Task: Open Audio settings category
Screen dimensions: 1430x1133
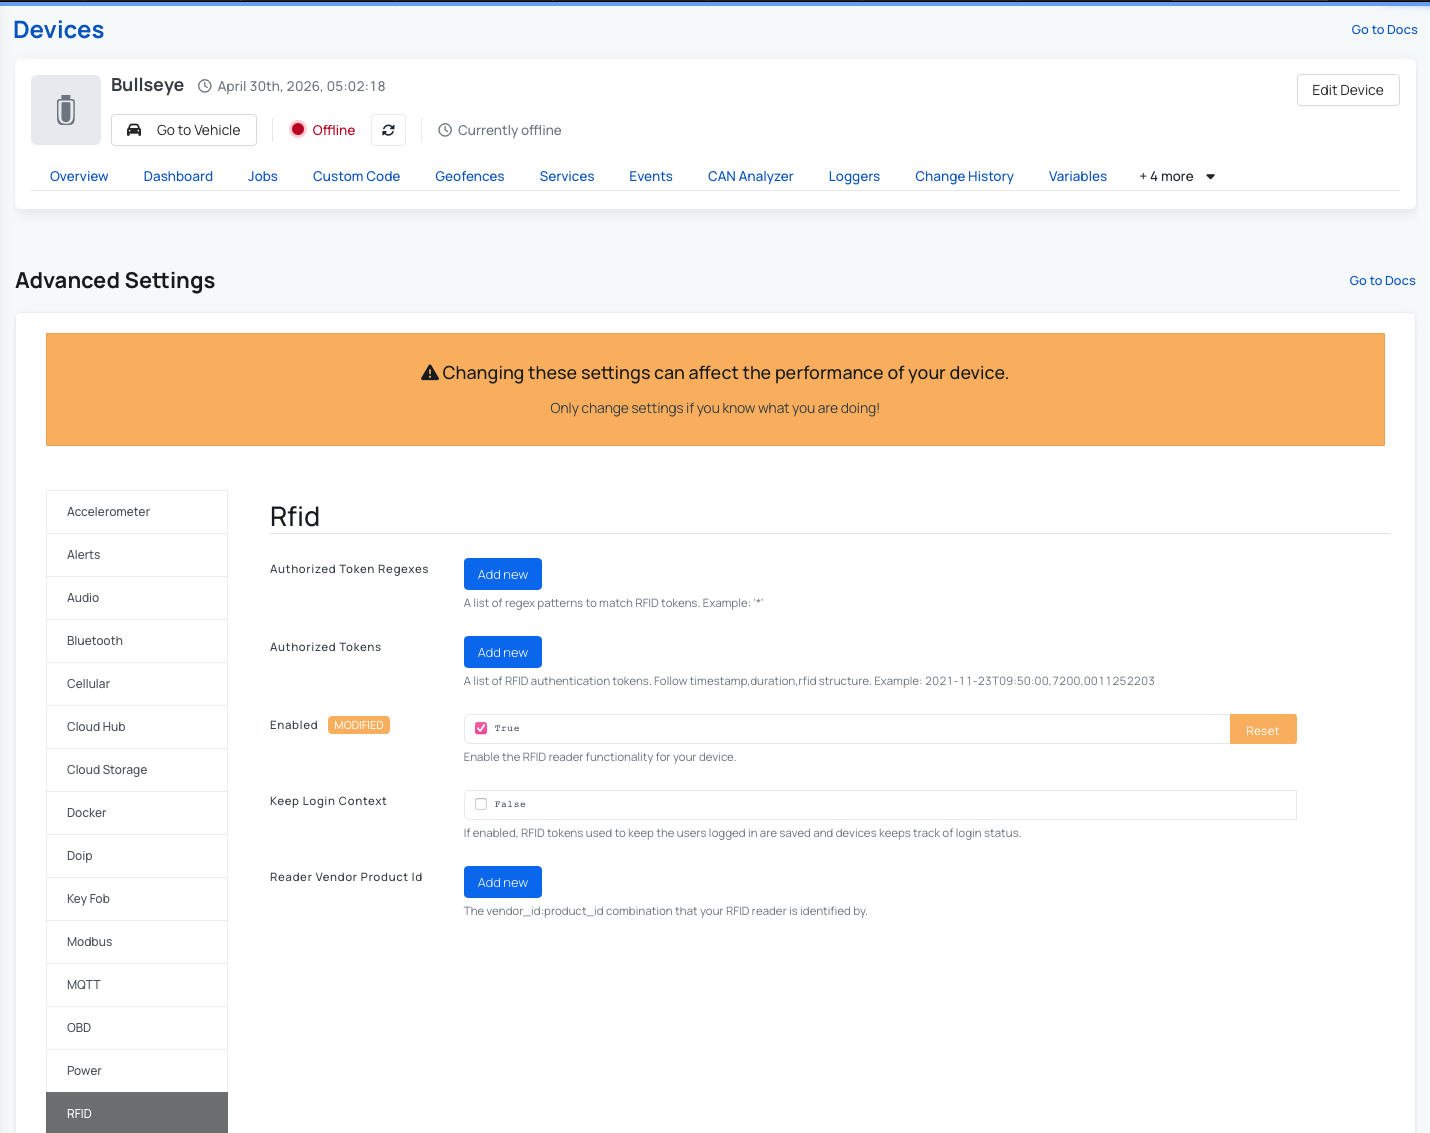Action: (x=137, y=598)
